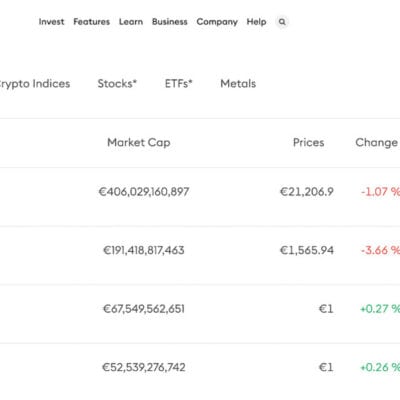
Task: Select market cap €67,549,562,651
Action: pyautogui.click(x=144, y=309)
